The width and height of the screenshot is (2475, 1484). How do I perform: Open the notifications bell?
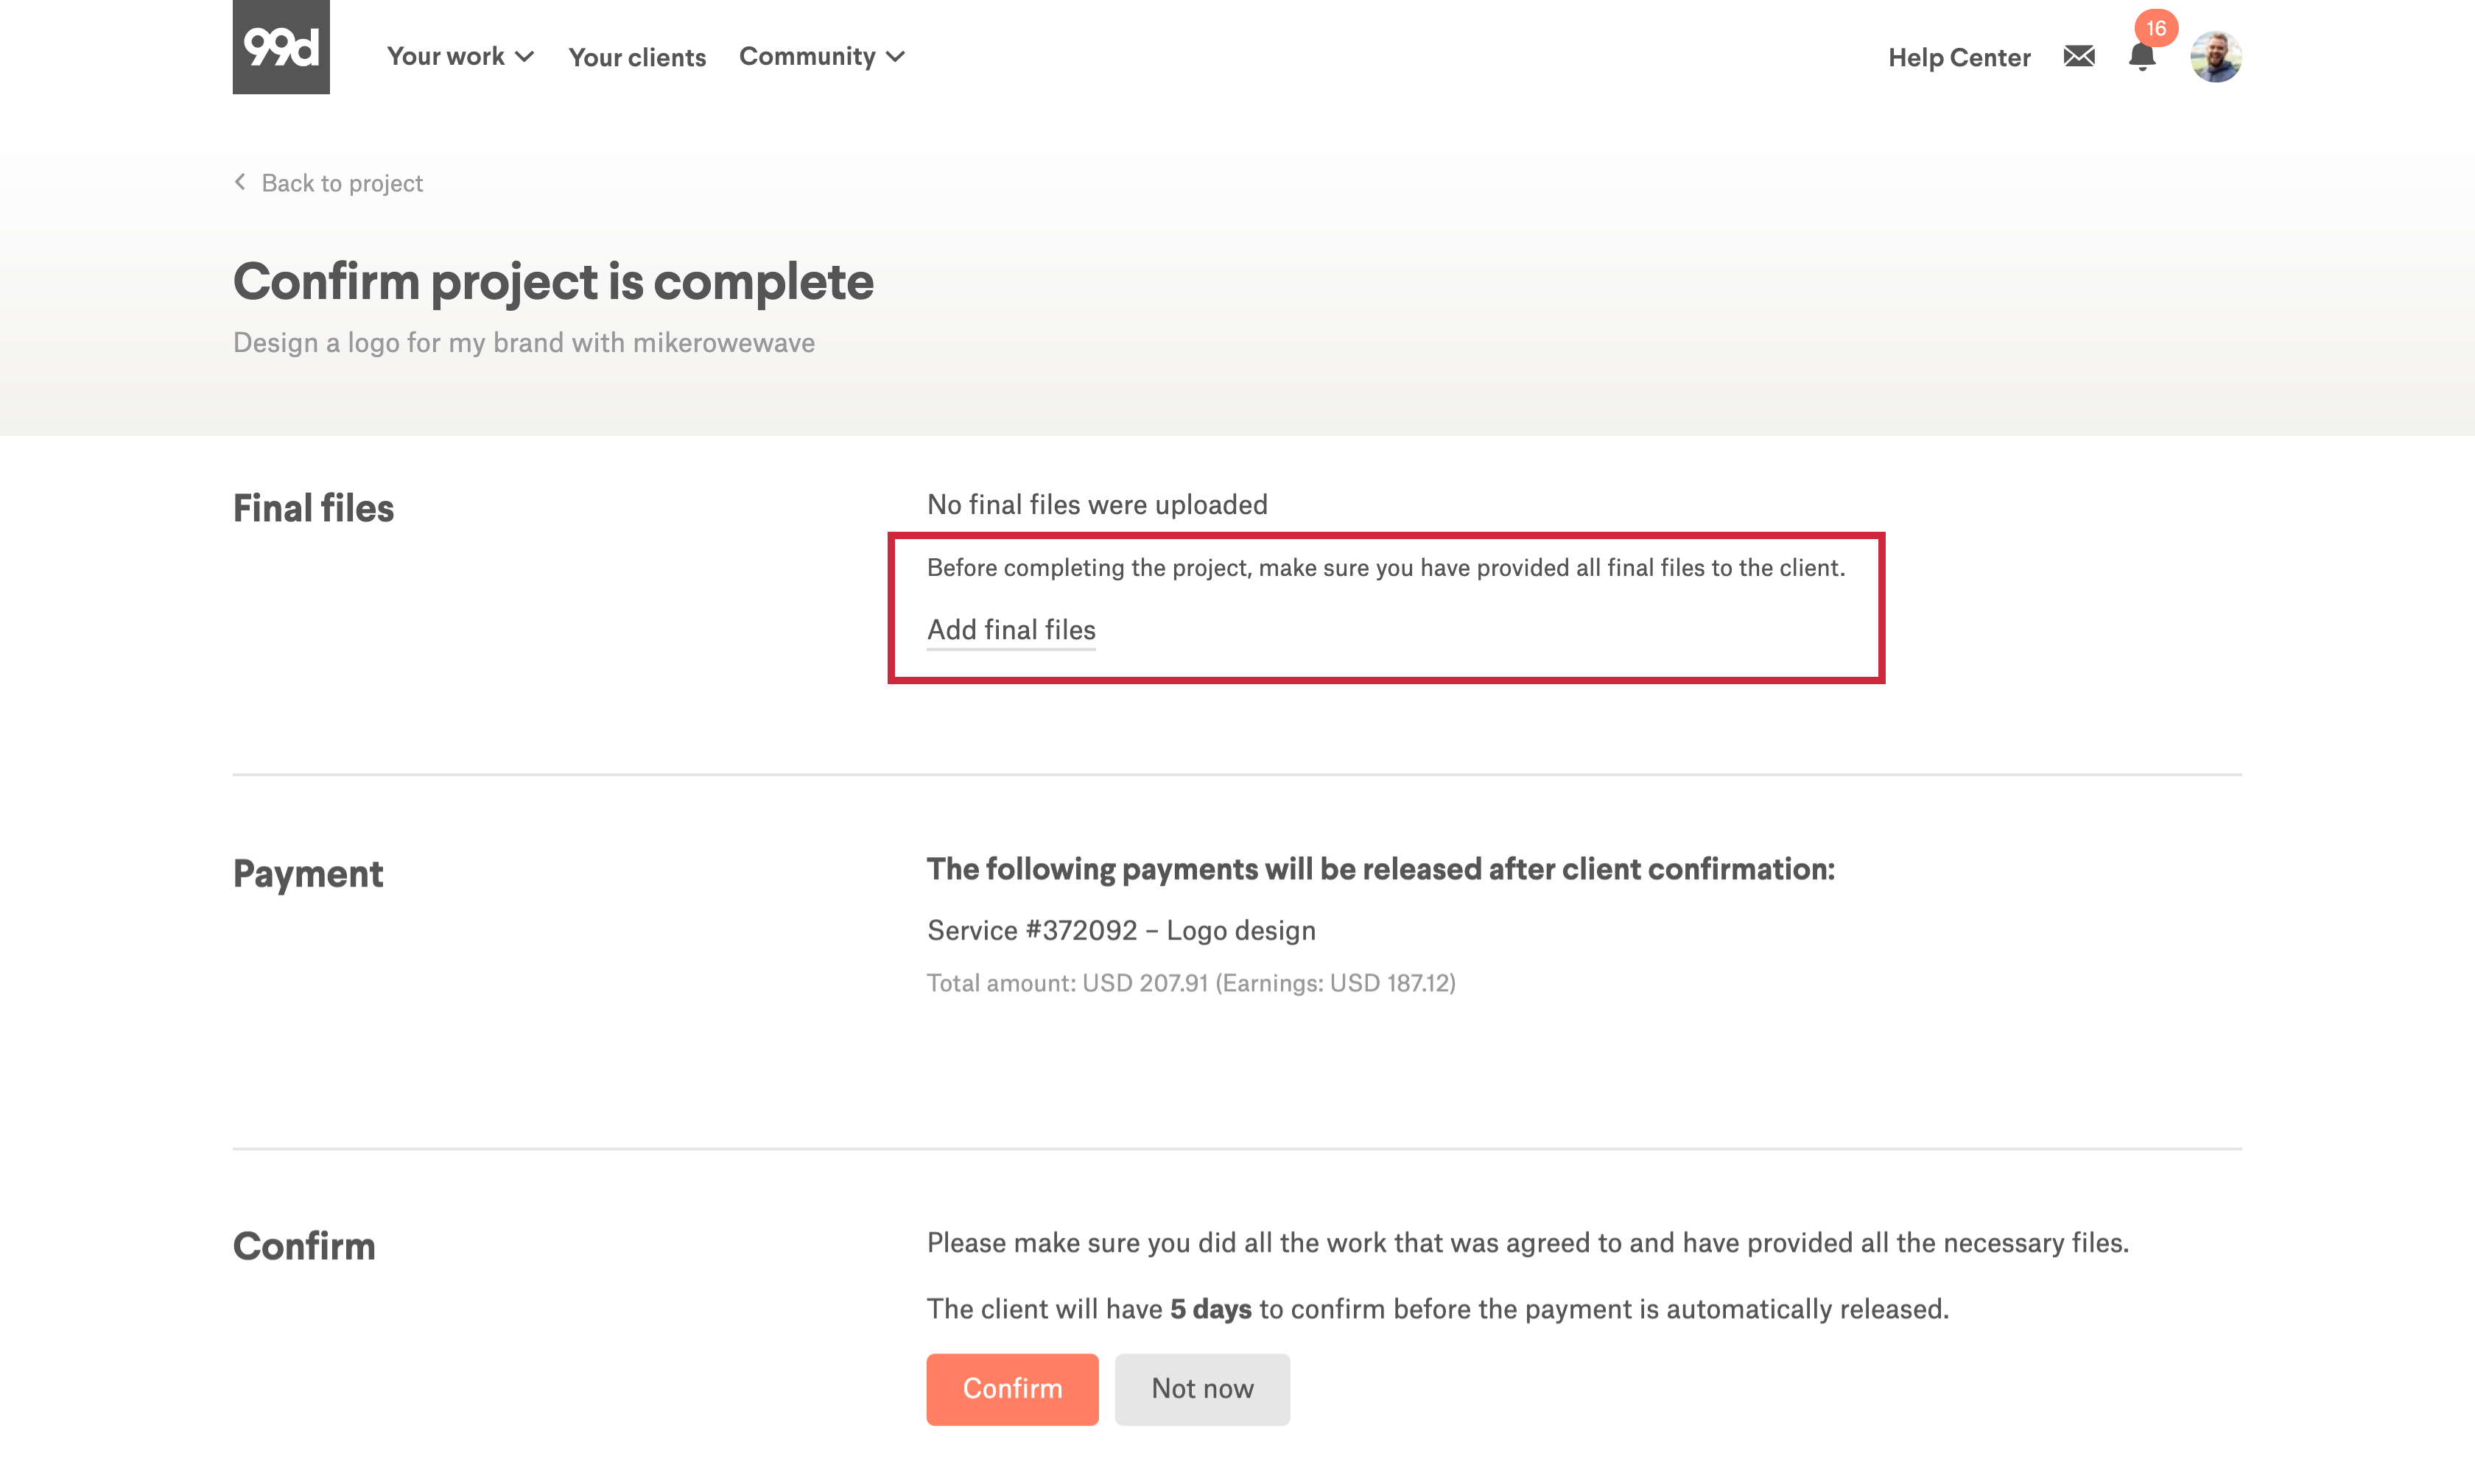click(x=2141, y=59)
